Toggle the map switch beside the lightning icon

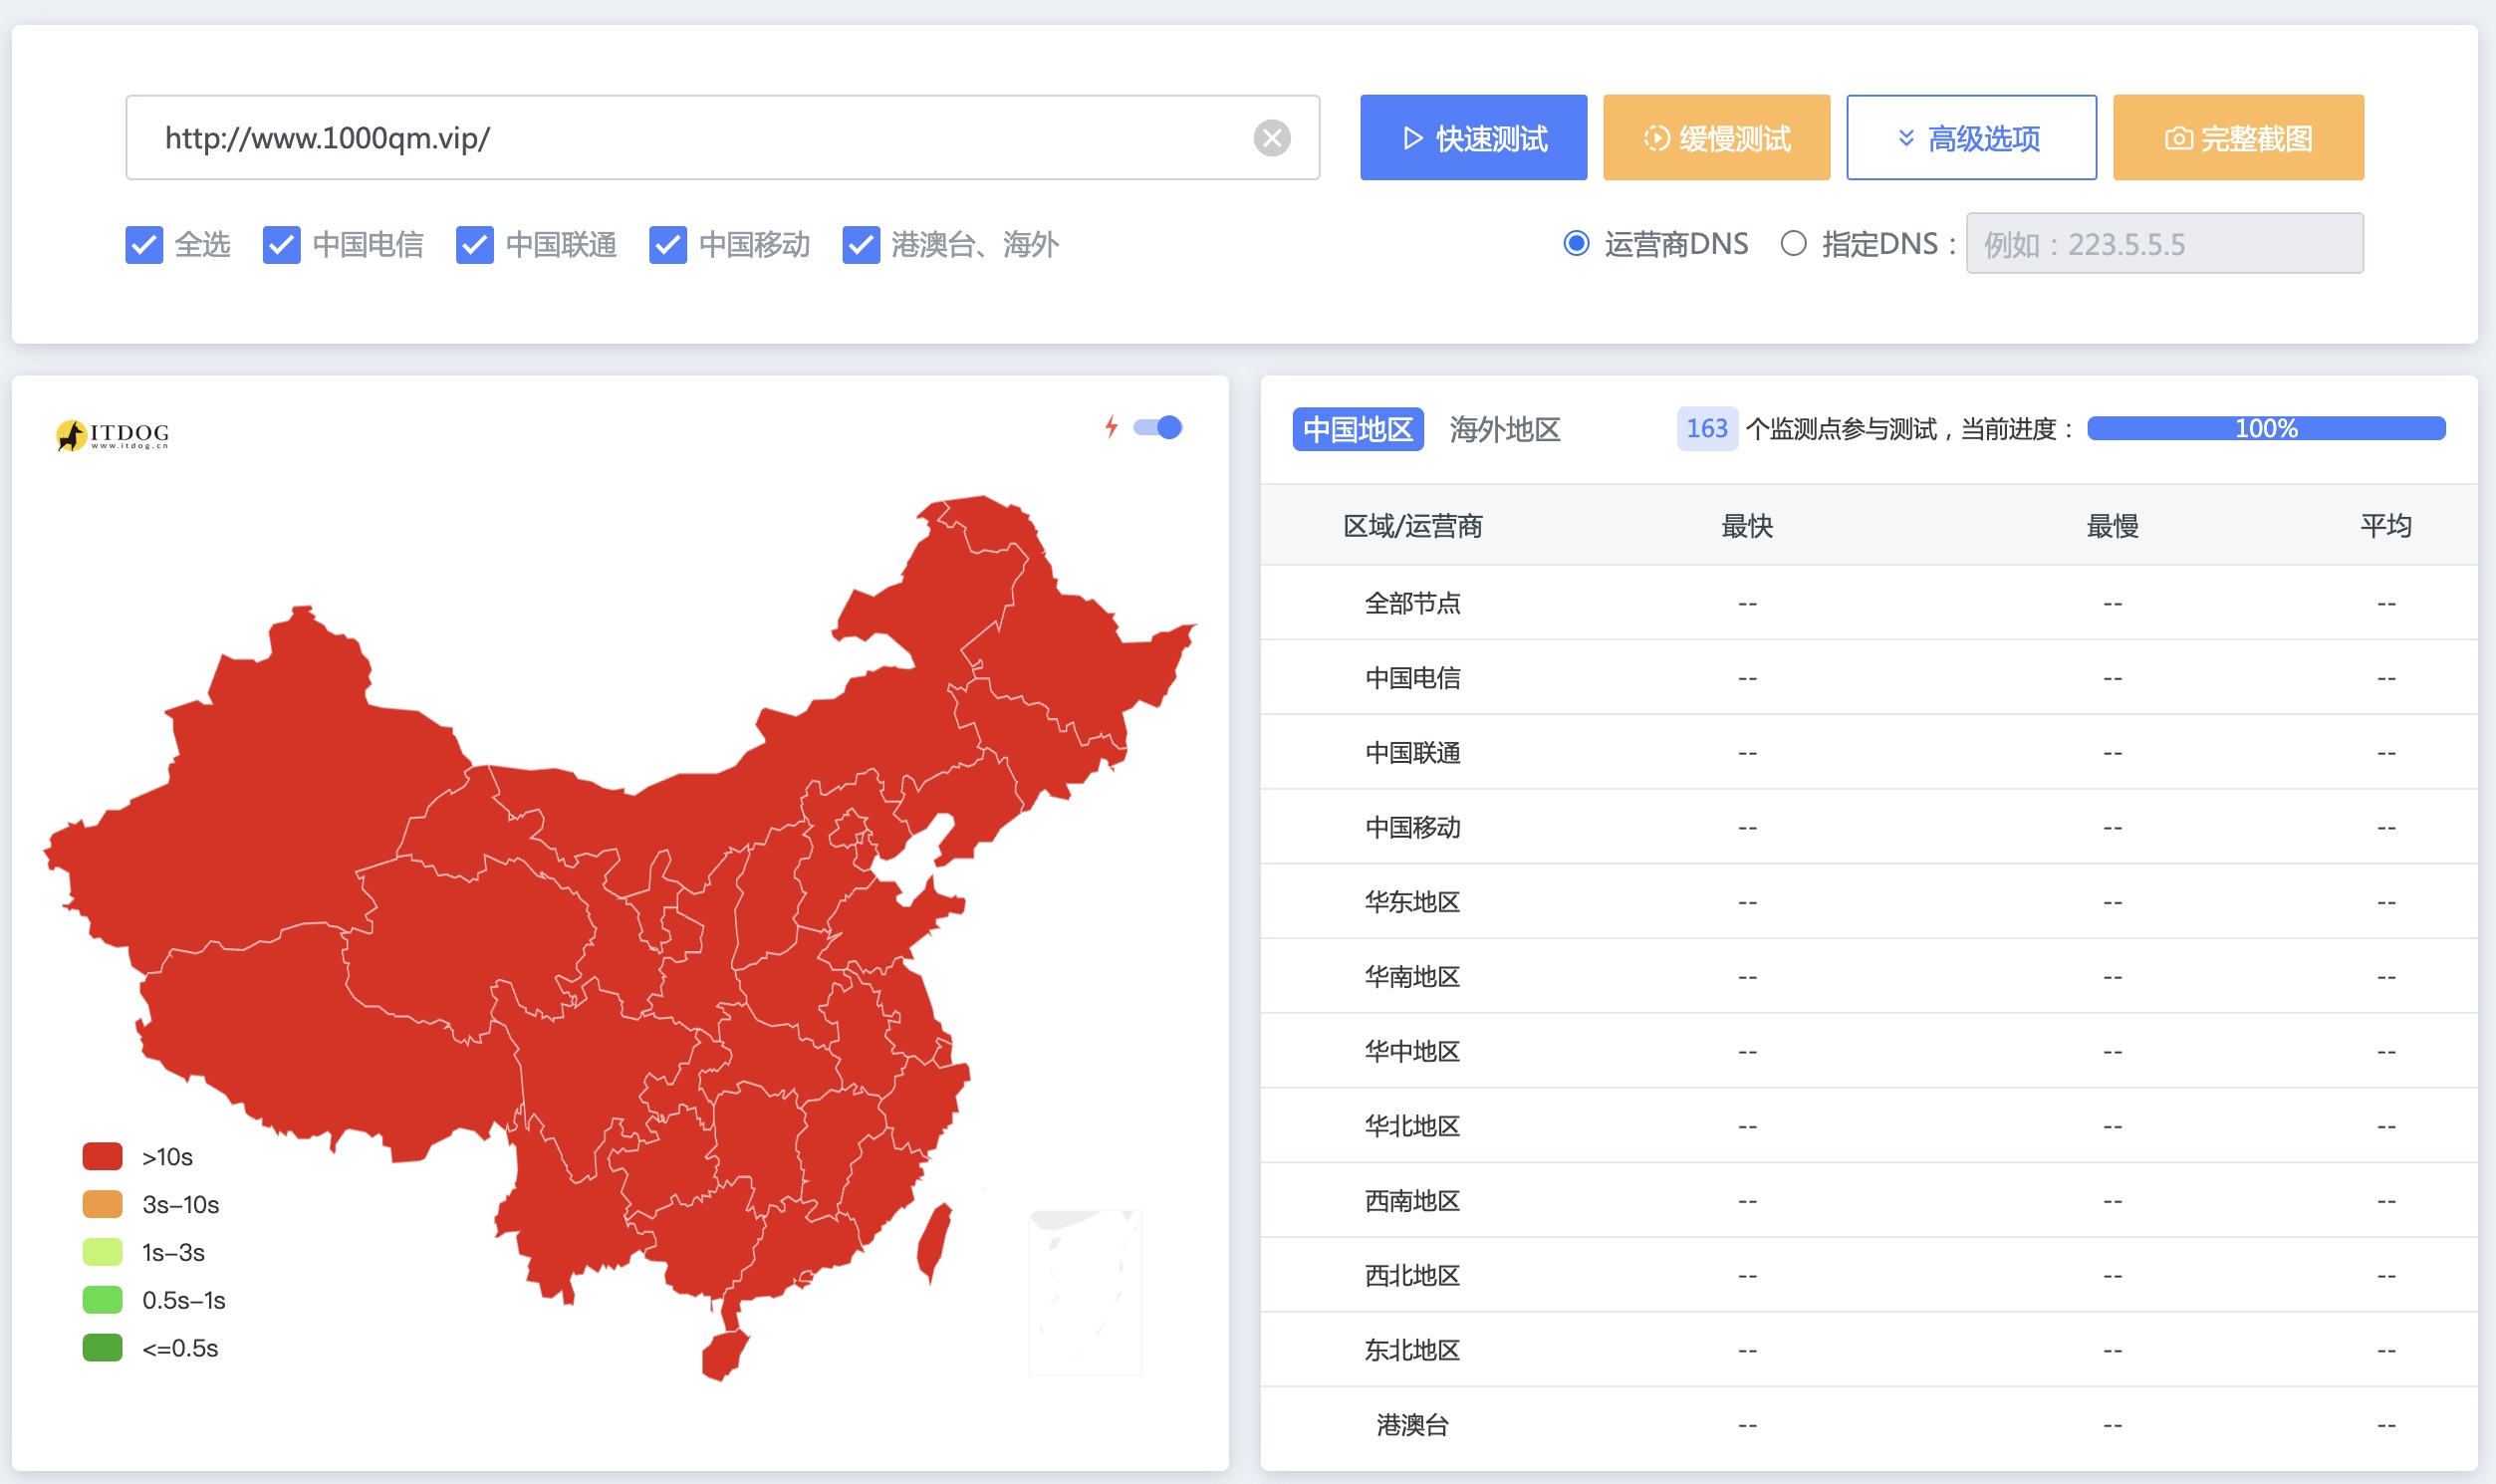[1158, 427]
